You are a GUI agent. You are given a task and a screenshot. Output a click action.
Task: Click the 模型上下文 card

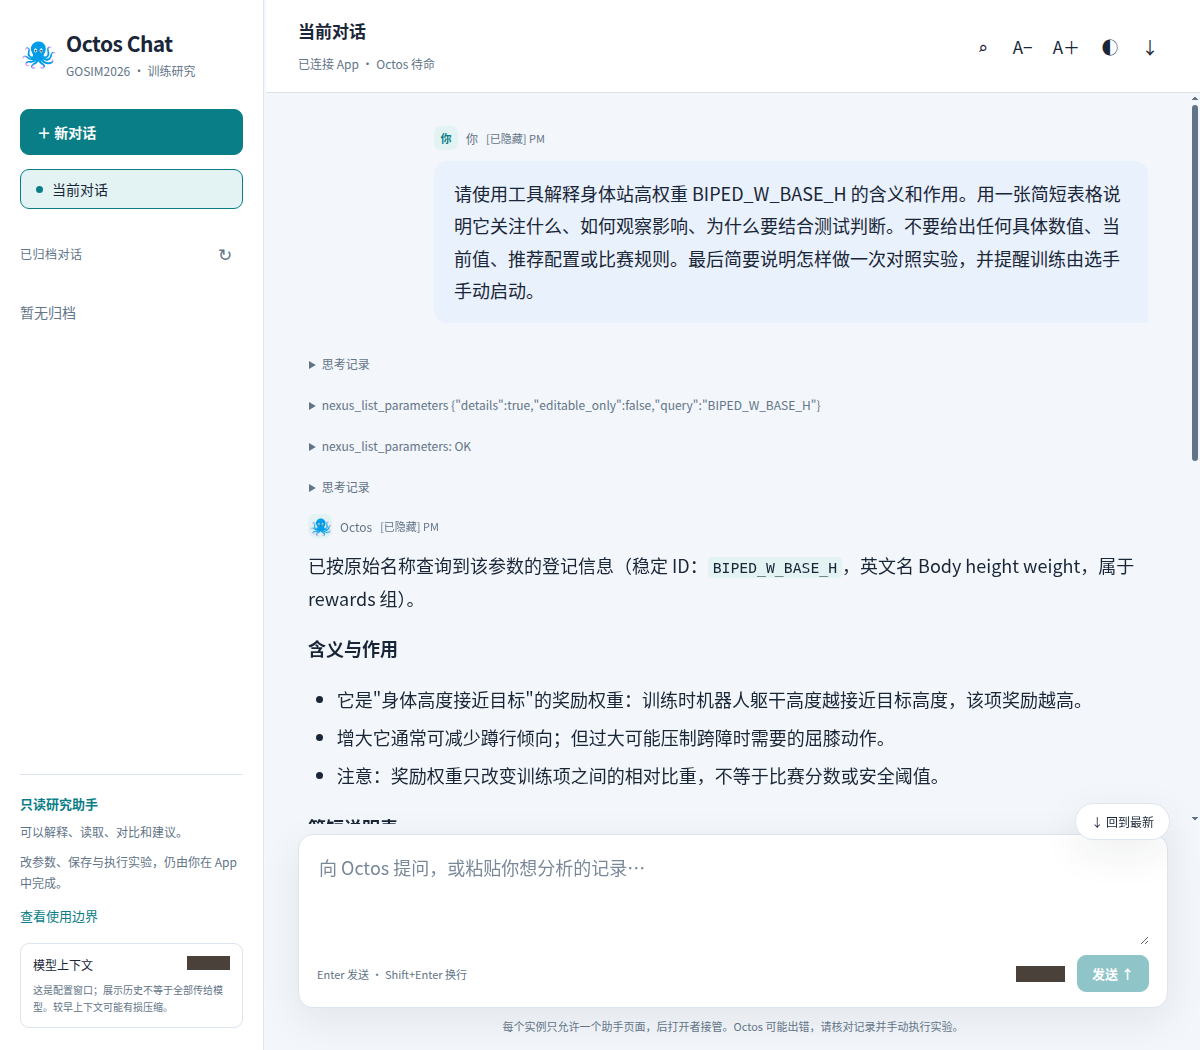(x=131, y=985)
